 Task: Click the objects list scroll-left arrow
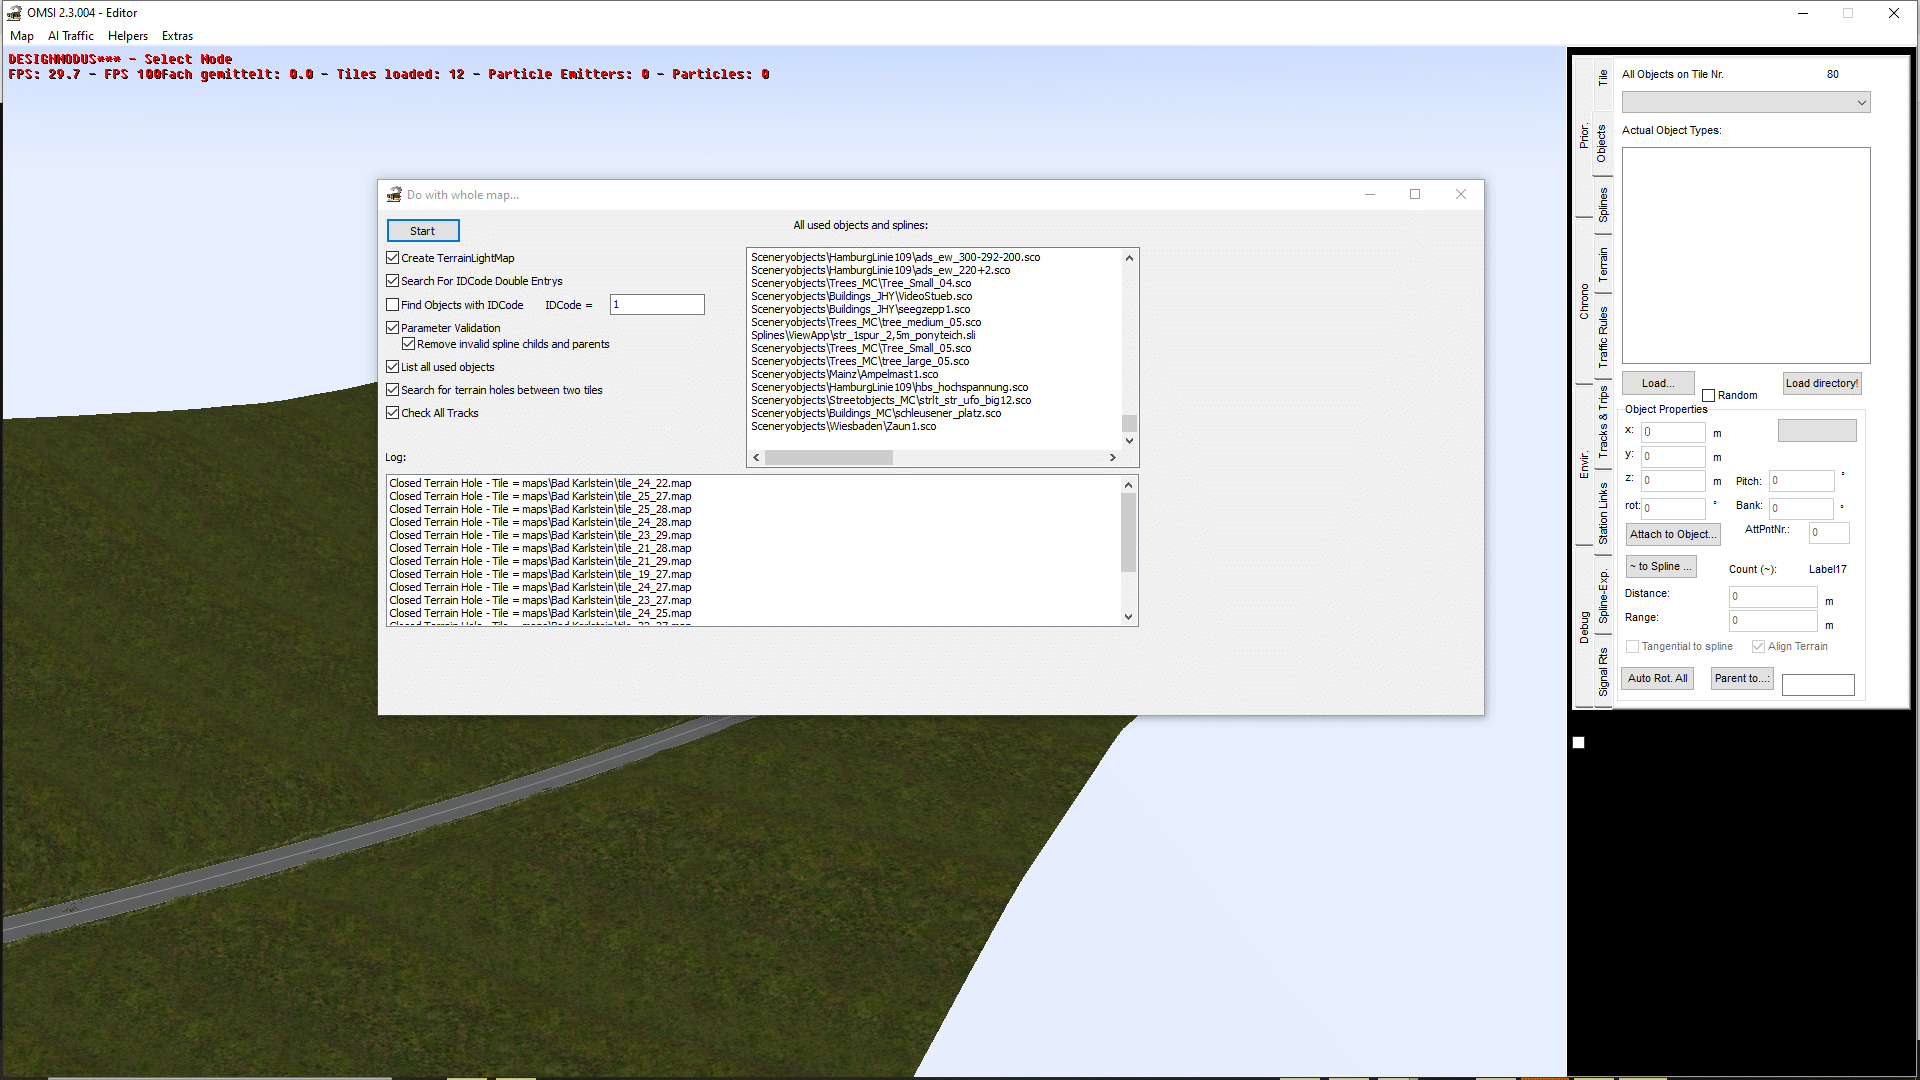[756, 458]
